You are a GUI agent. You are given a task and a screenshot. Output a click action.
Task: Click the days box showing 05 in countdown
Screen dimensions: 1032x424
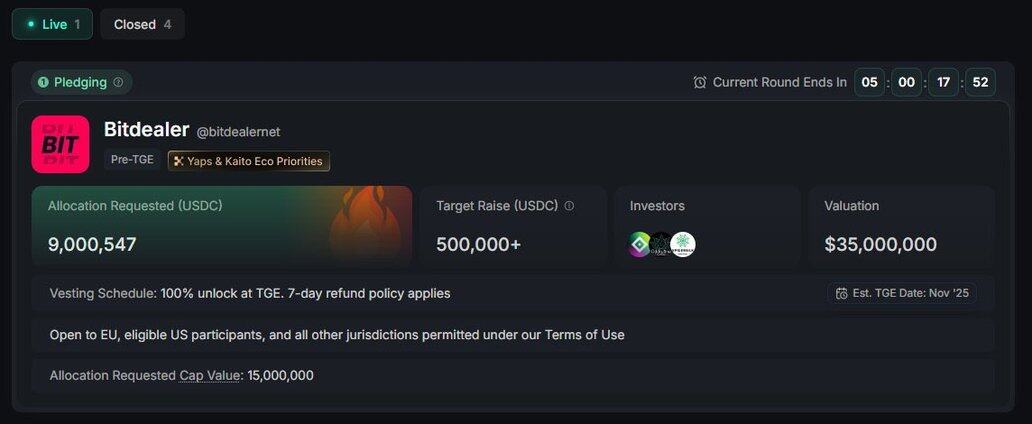click(x=870, y=82)
